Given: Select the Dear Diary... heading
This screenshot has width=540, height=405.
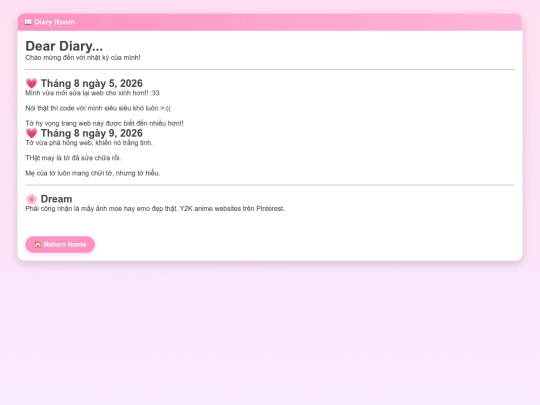Looking at the screenshot, I should (x=64, y=46).
